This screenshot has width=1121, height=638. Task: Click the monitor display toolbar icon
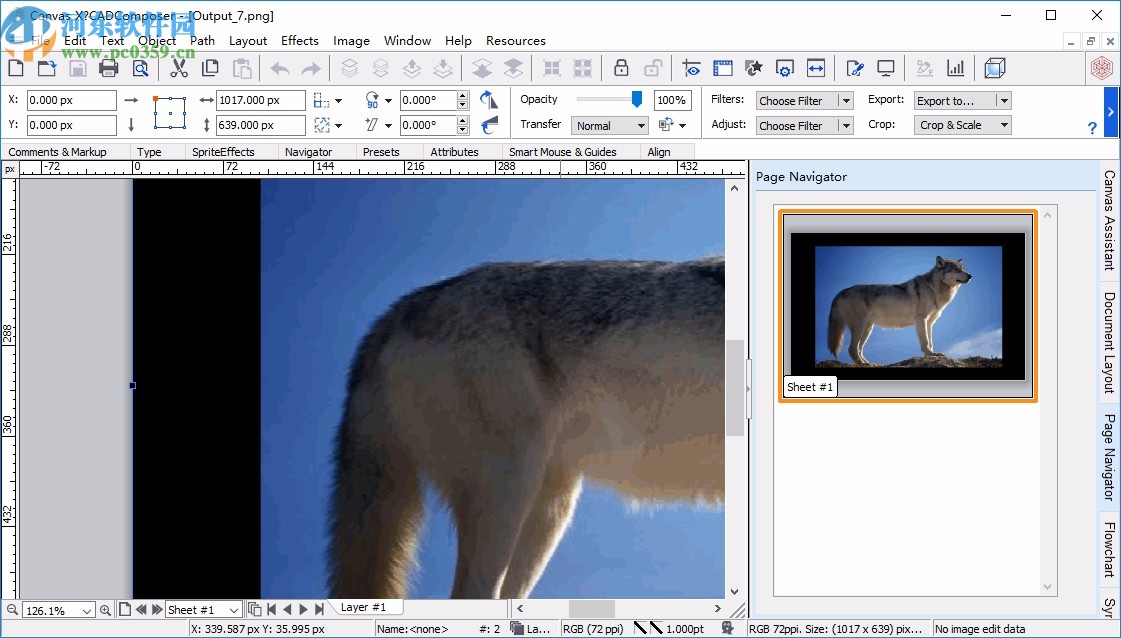coord(886,68)
